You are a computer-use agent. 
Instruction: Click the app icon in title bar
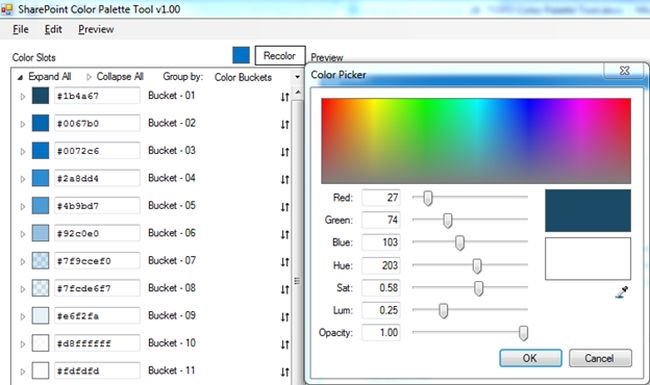point(7,9)
